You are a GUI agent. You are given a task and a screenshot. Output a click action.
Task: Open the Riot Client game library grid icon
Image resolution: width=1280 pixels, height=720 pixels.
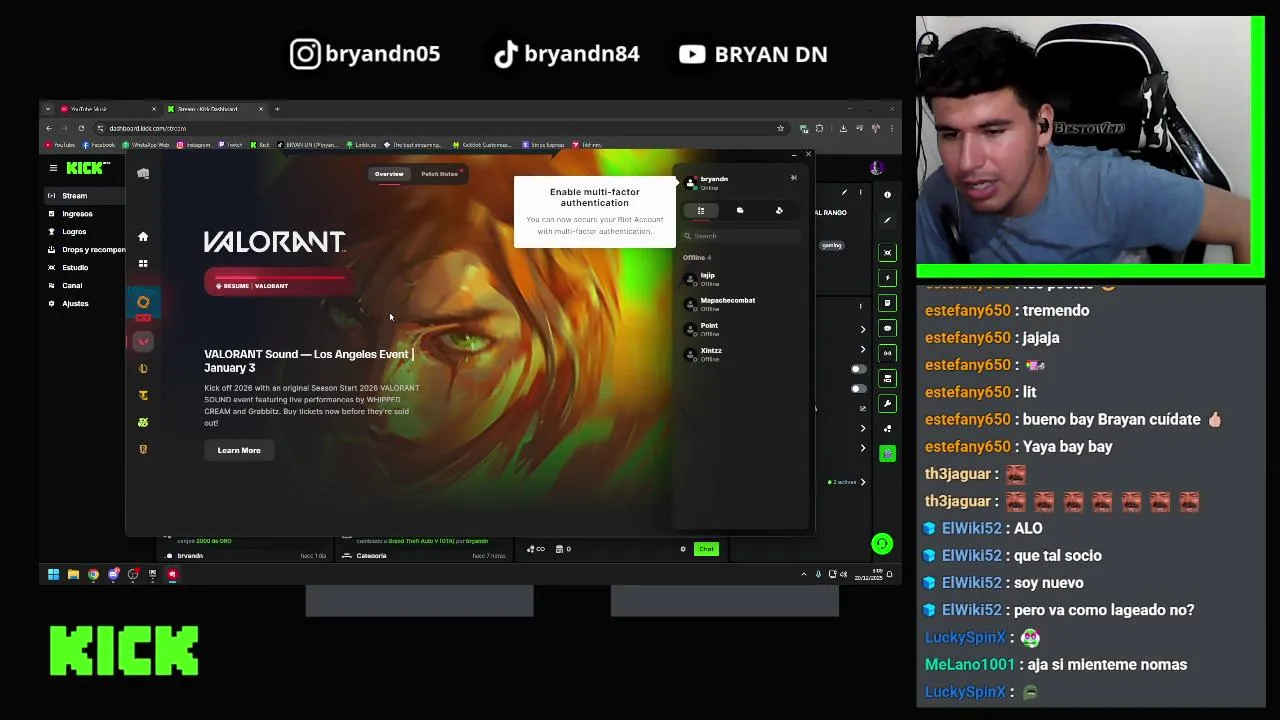click(143, 264)
